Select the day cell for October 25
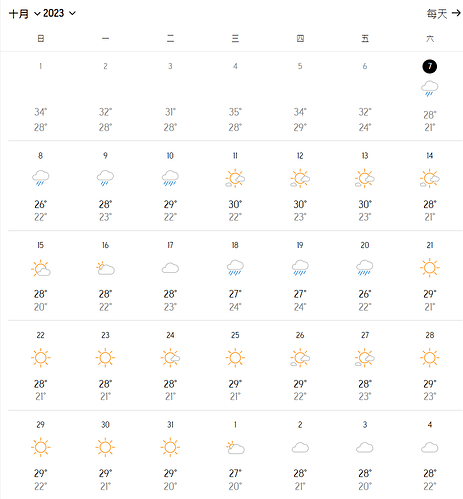This screenshot has height=499, width=463. pos(235,365)
